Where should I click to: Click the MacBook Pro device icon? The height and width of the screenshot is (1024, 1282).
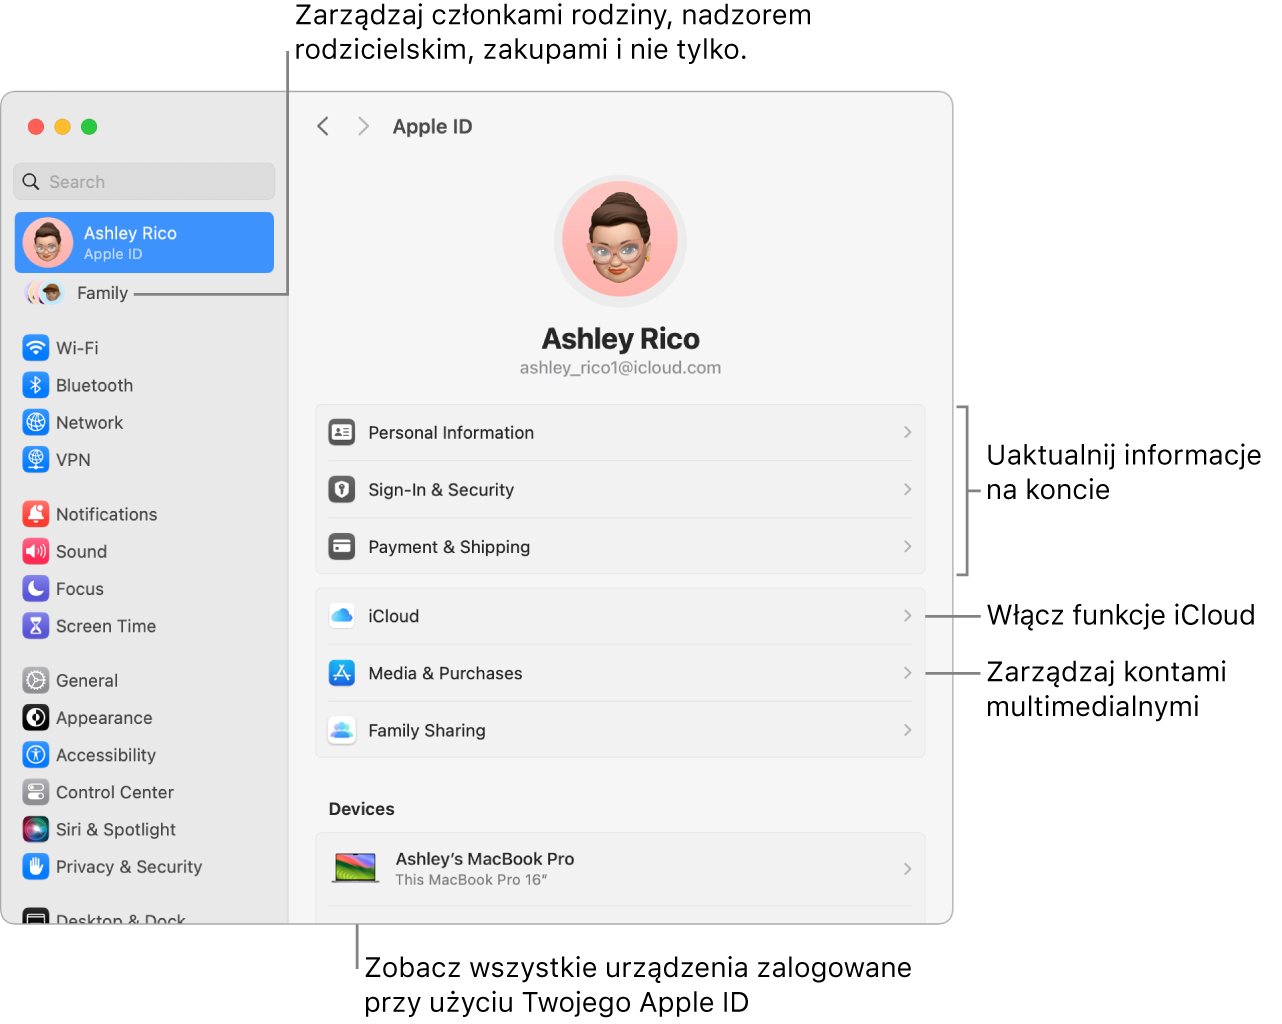355,868
